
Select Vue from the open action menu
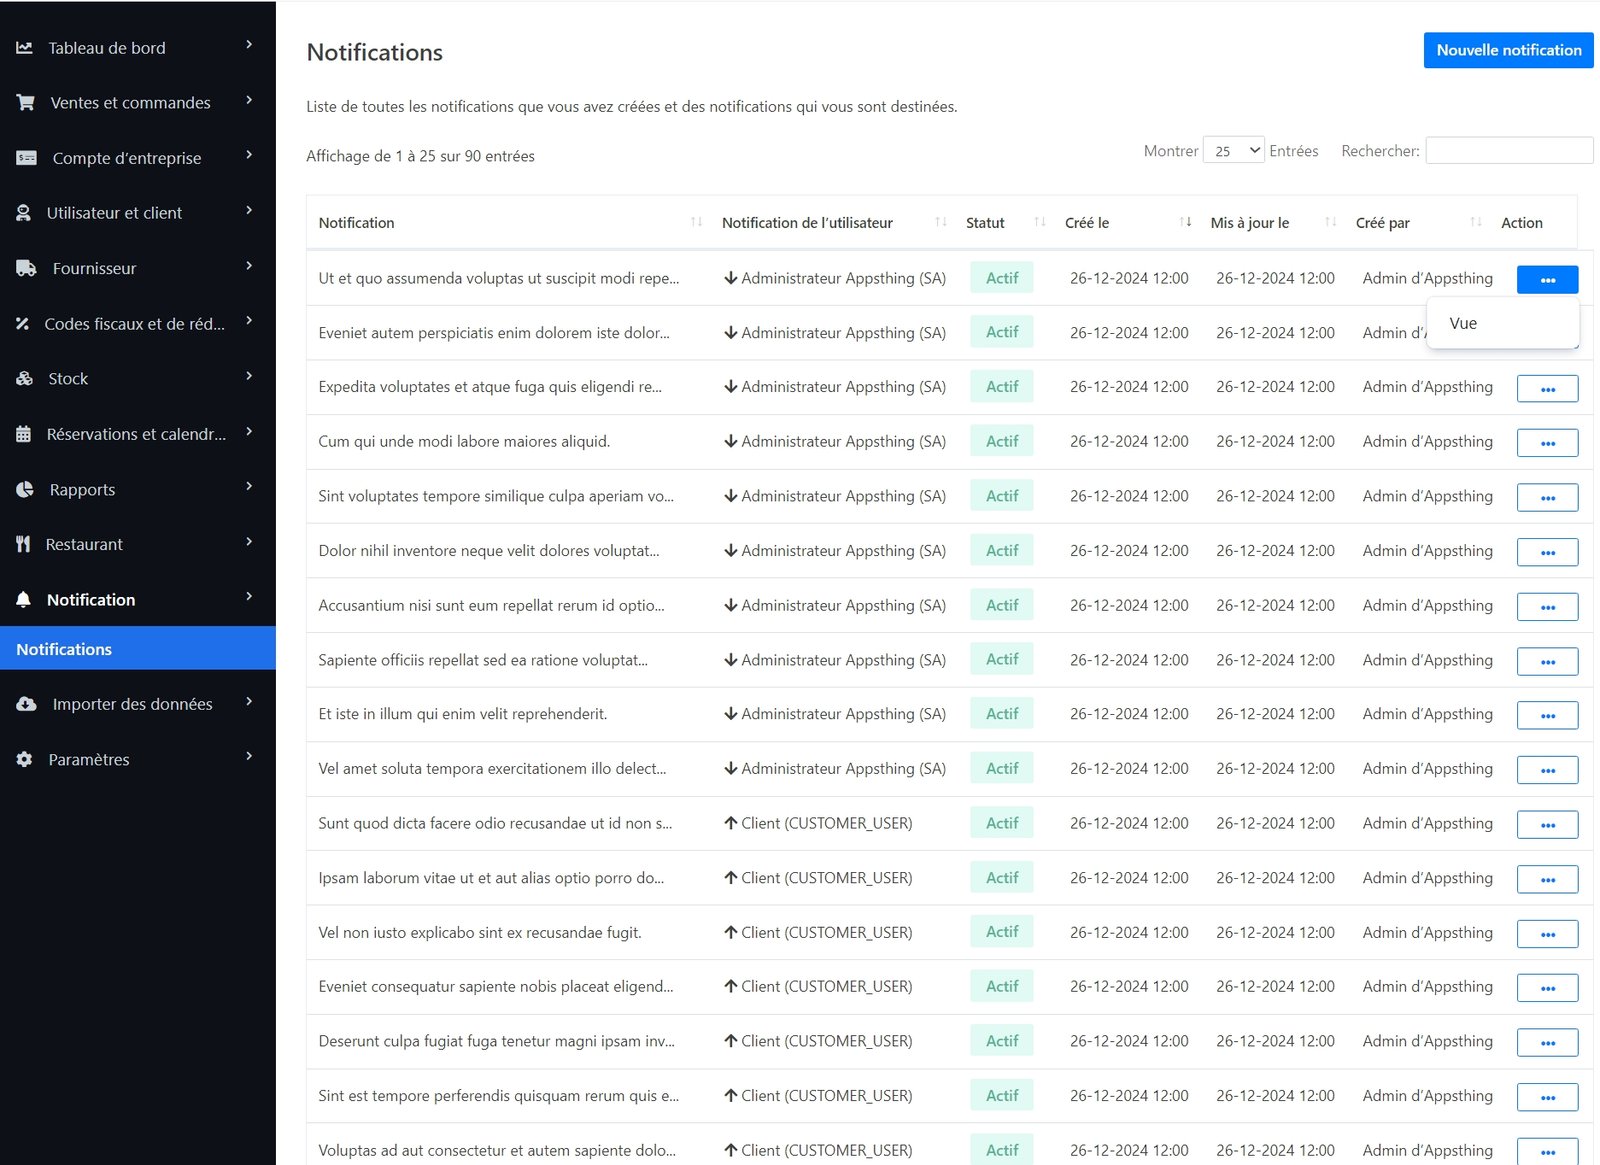click(x=1463, y=323)
